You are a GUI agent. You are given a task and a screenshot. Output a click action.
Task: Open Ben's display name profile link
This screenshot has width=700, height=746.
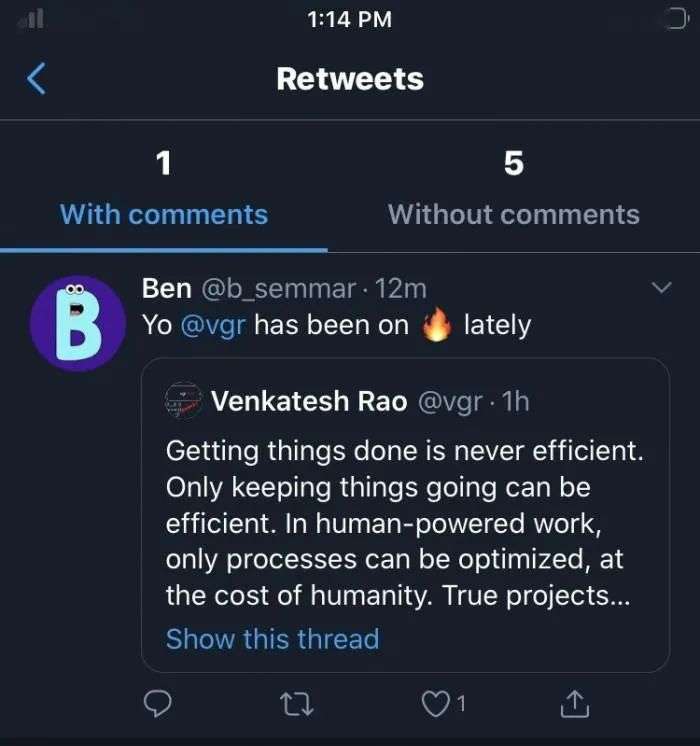pos(166,289)
